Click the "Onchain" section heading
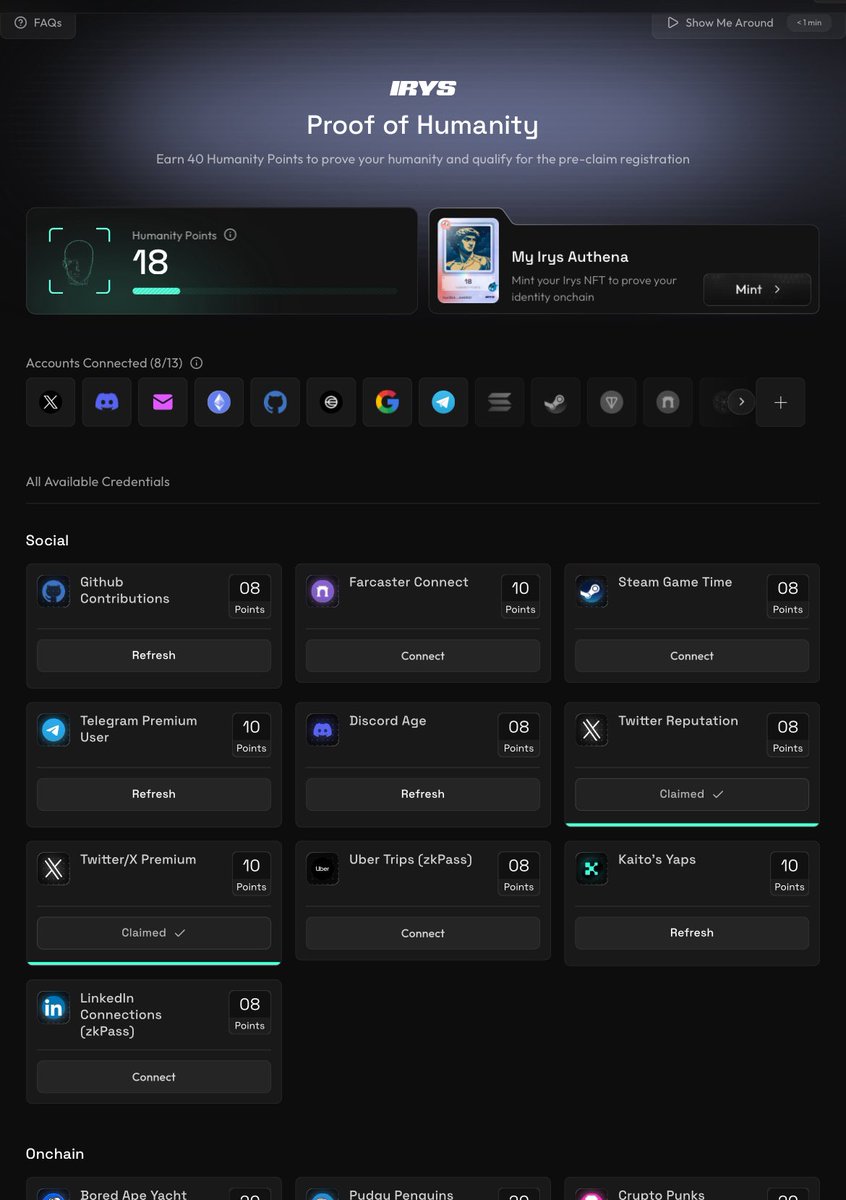The image size is (846, 1200). click(x=55, y=1154)
